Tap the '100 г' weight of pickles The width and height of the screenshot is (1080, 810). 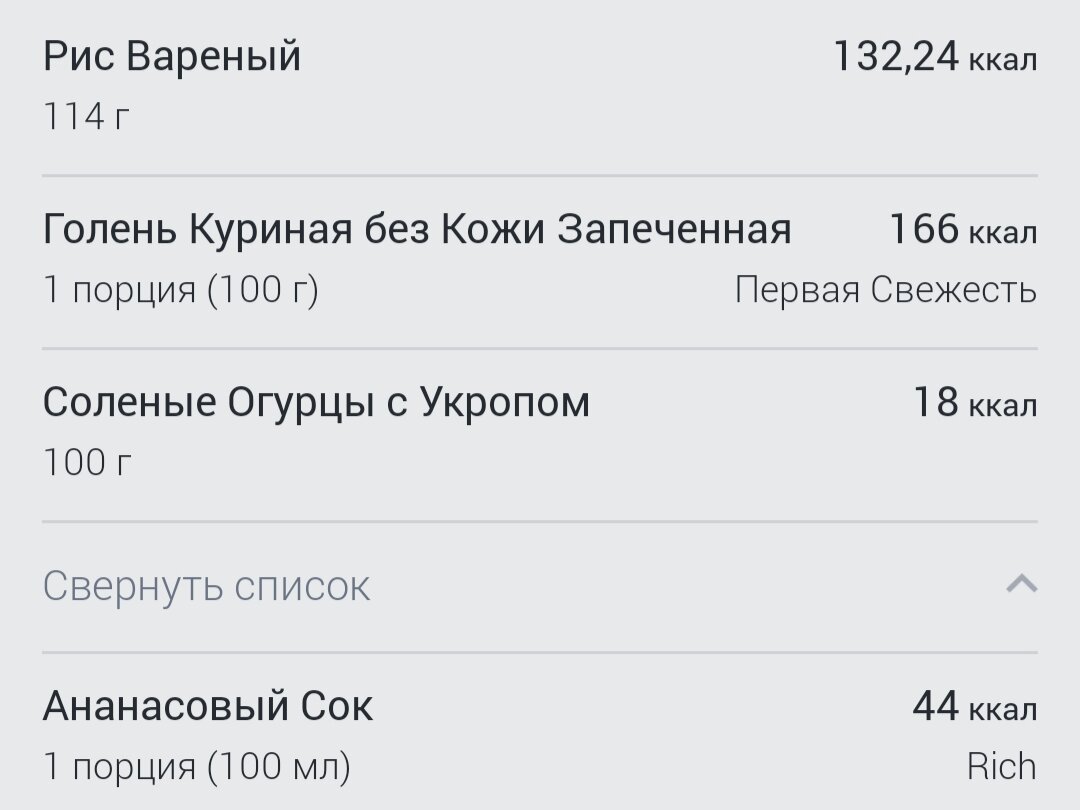coord(87,461)
